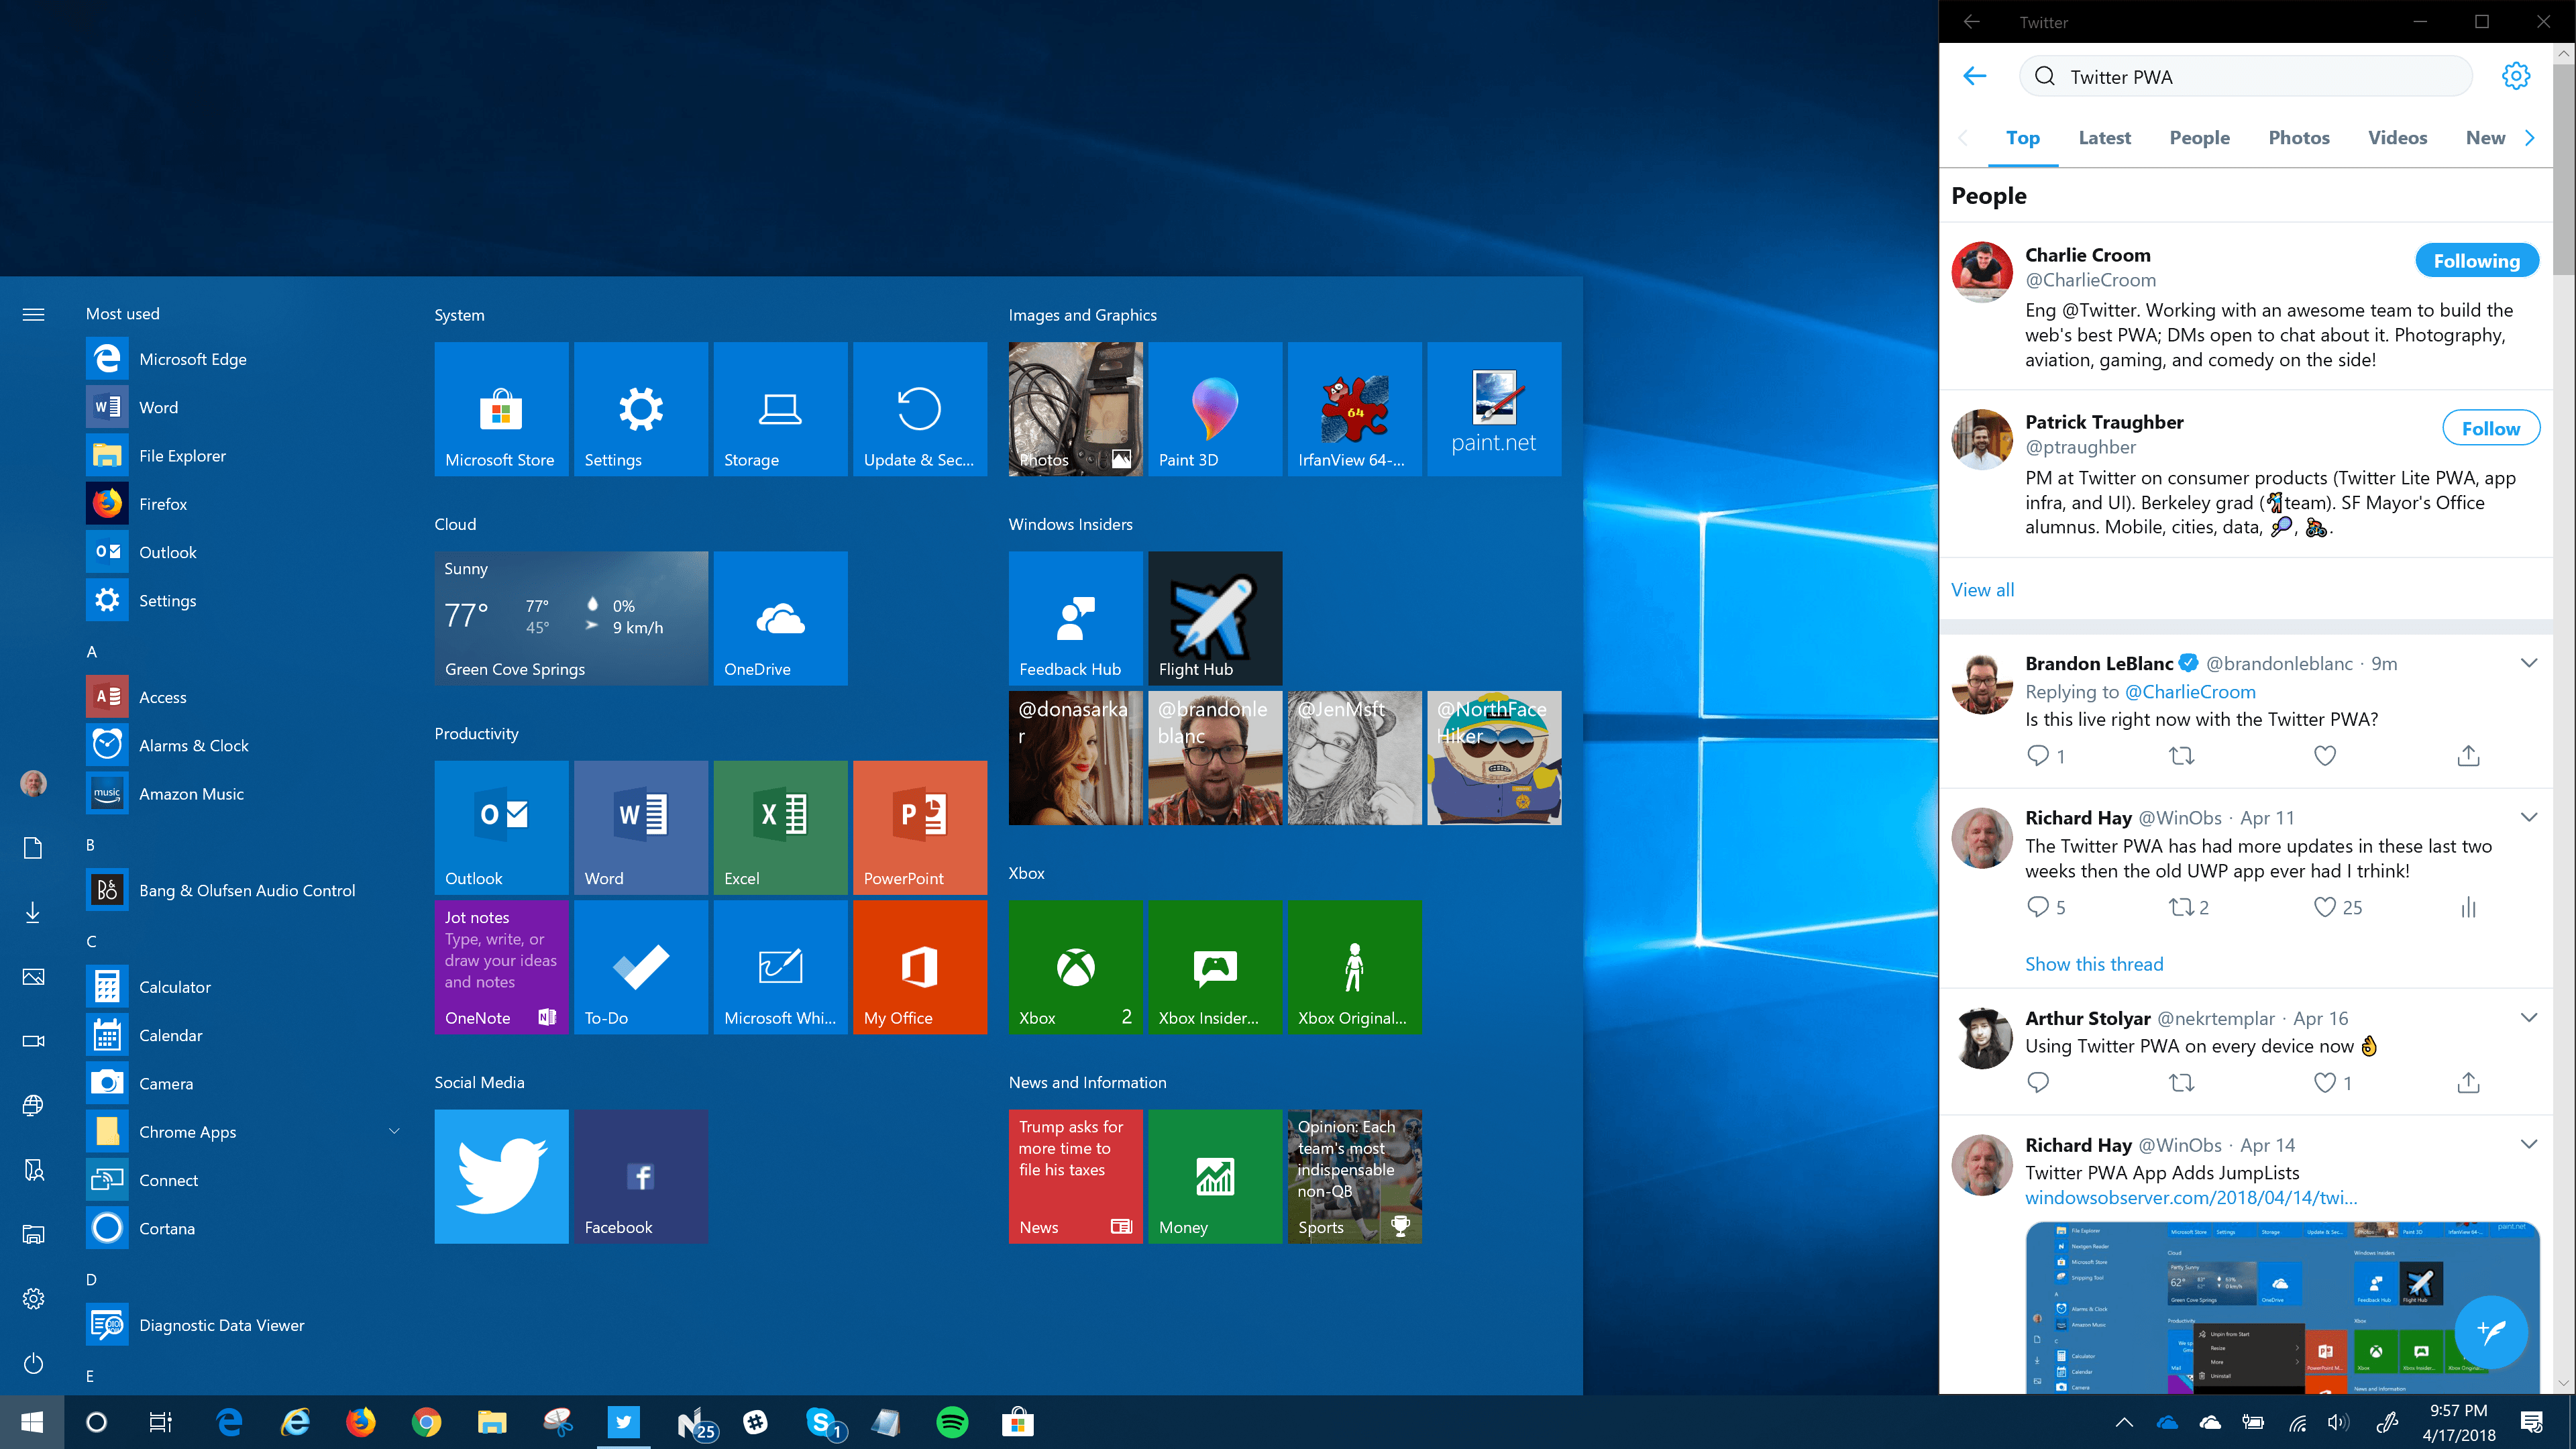Open the To-Do tile
This screenshot has height=1449, width=2576.
point(640,967)
